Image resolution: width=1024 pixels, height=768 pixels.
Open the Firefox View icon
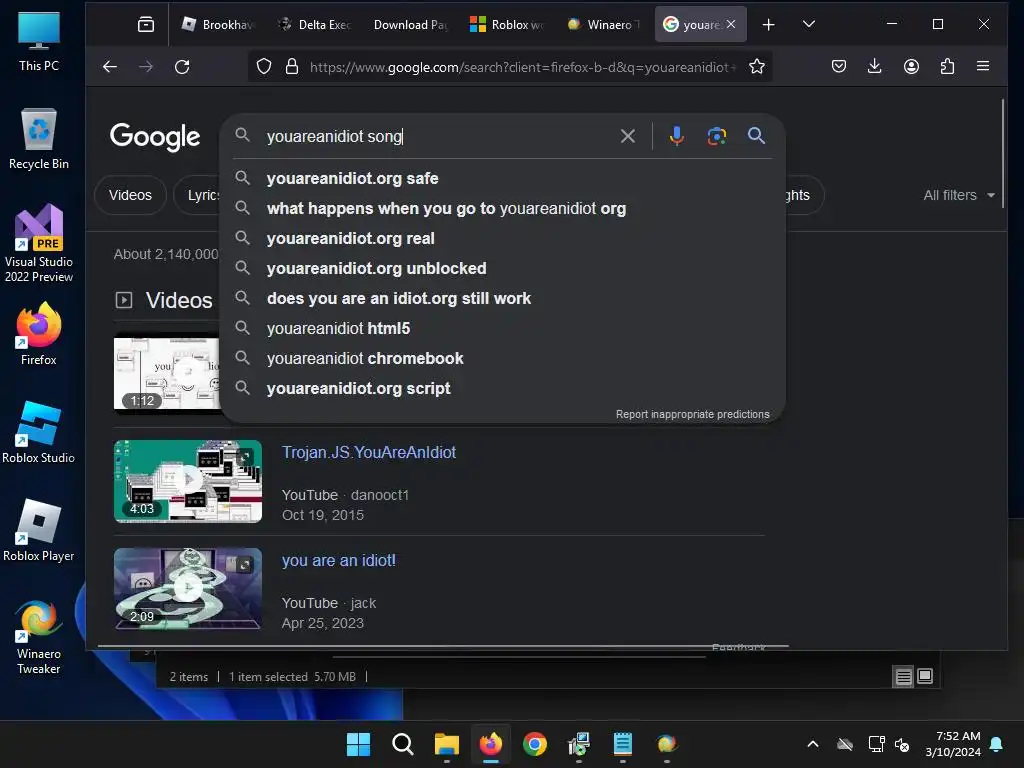click(x=146, y=25)
